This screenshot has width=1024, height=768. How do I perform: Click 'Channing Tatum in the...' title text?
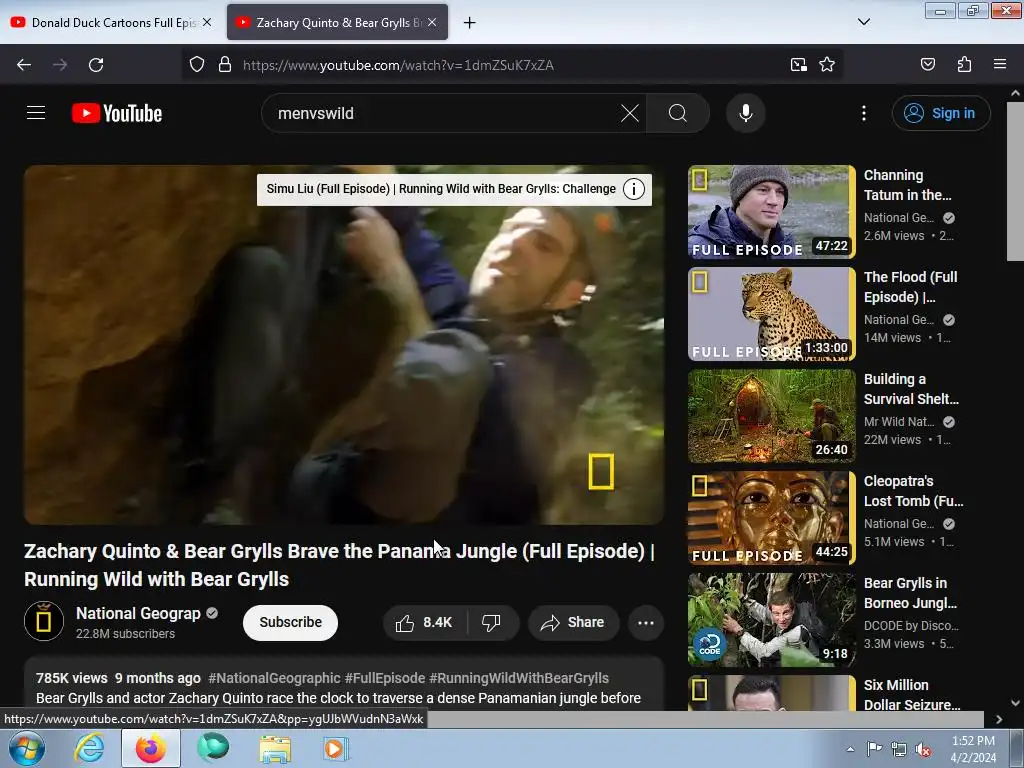click(x=908, y=185)
